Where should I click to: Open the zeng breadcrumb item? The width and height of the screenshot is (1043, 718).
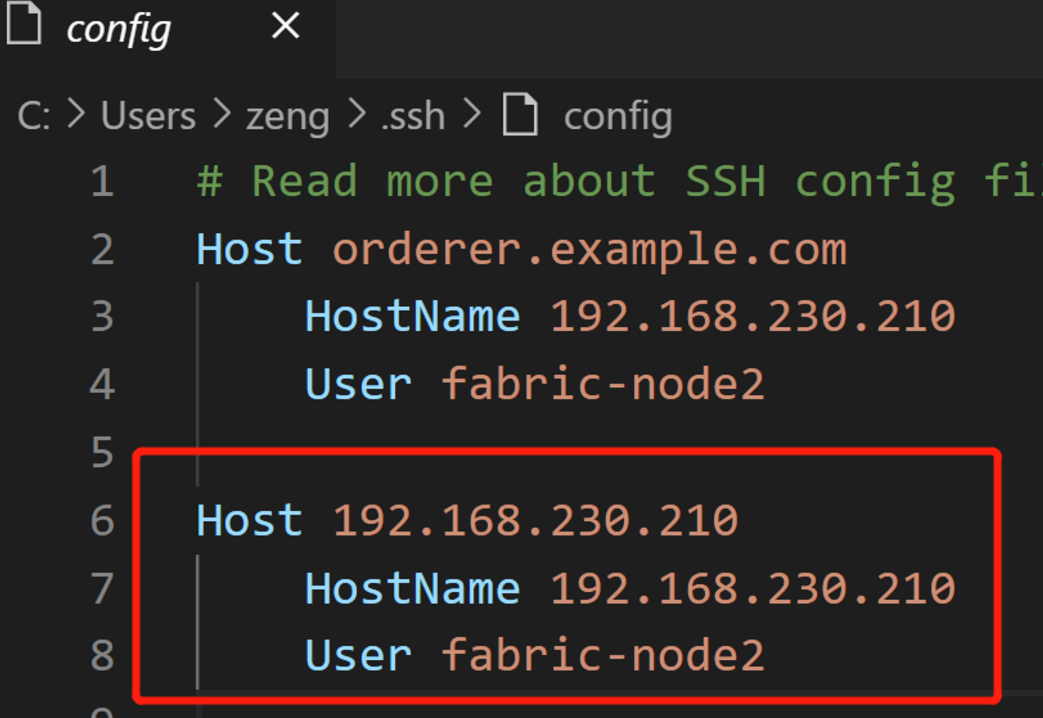tap(287, 115)
